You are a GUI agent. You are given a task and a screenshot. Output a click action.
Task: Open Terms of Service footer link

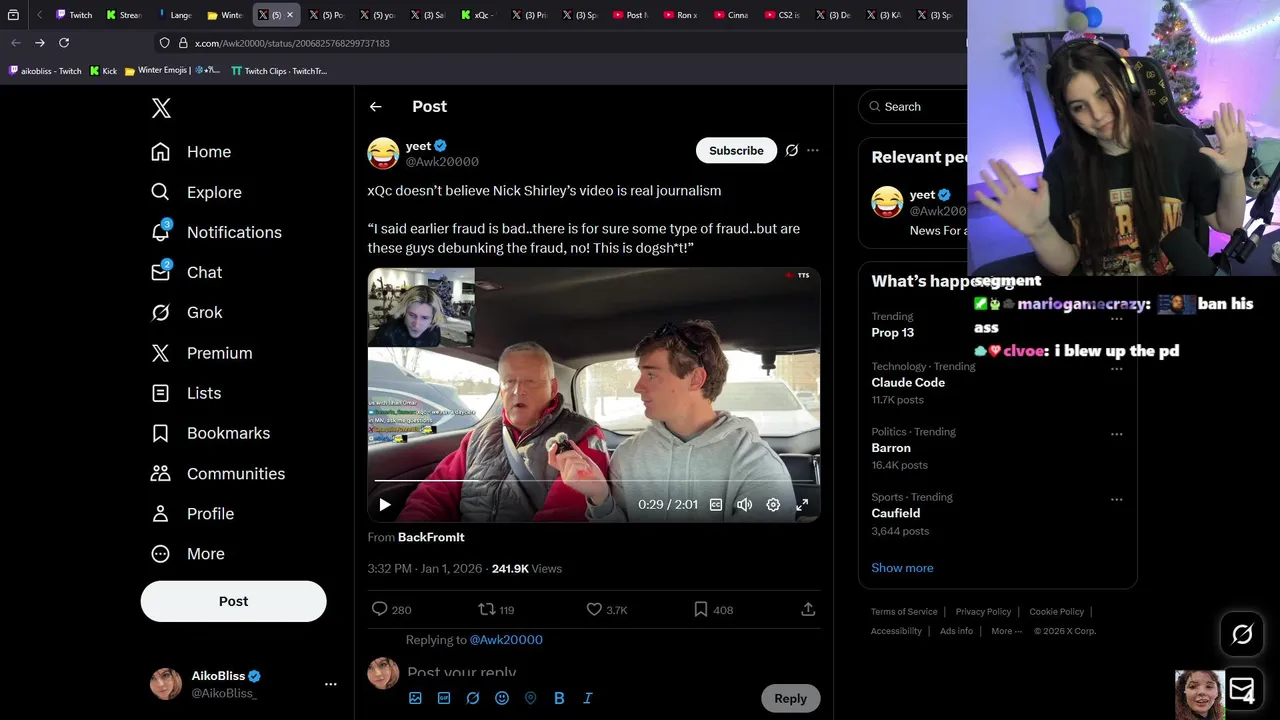[904, 612]
